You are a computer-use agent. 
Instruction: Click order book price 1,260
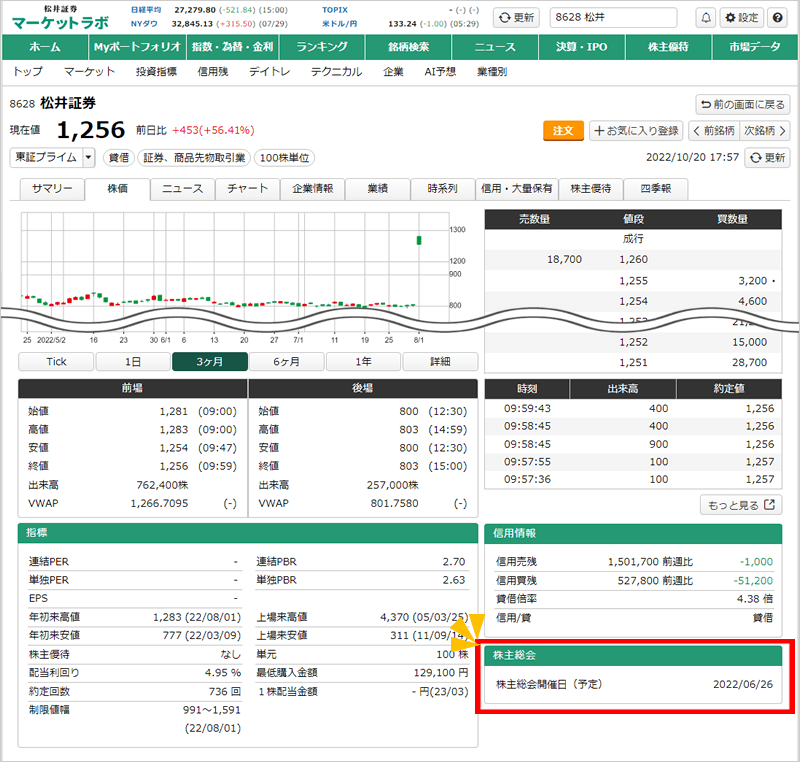click(633, 260)
